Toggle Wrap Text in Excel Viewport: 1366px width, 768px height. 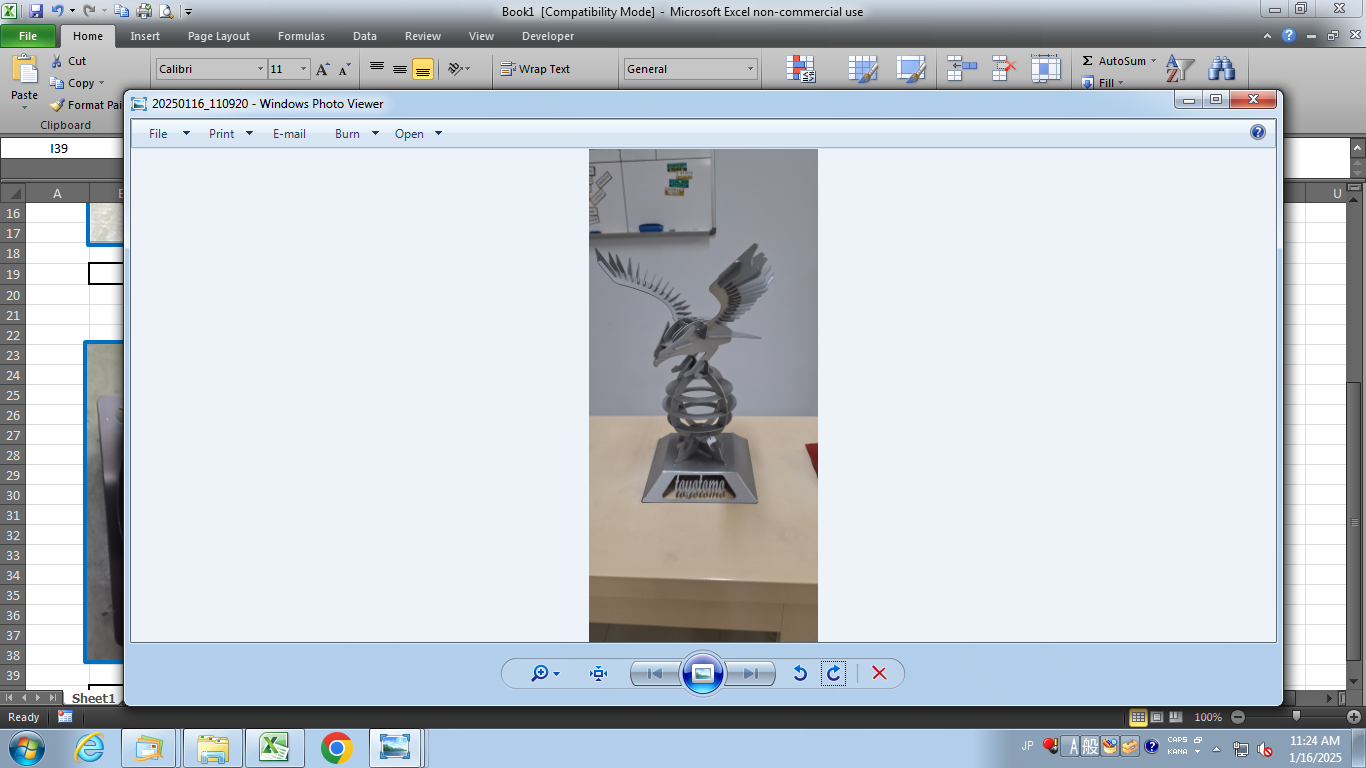tap(535, 69)
